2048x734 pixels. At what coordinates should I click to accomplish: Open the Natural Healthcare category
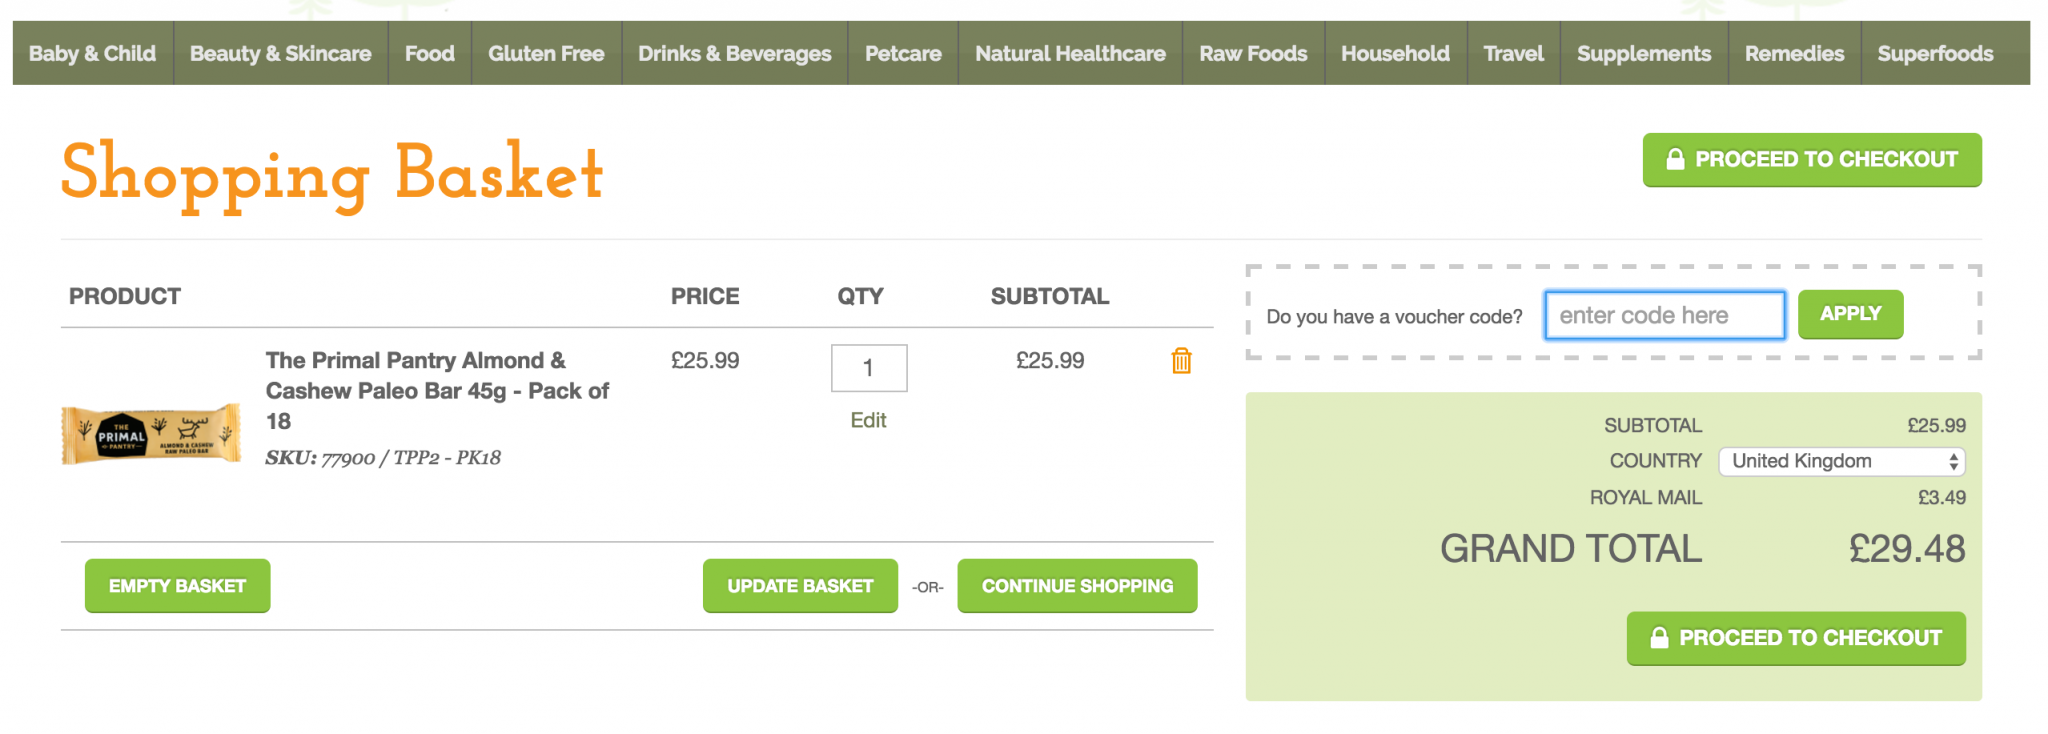tap(1070, 54)
